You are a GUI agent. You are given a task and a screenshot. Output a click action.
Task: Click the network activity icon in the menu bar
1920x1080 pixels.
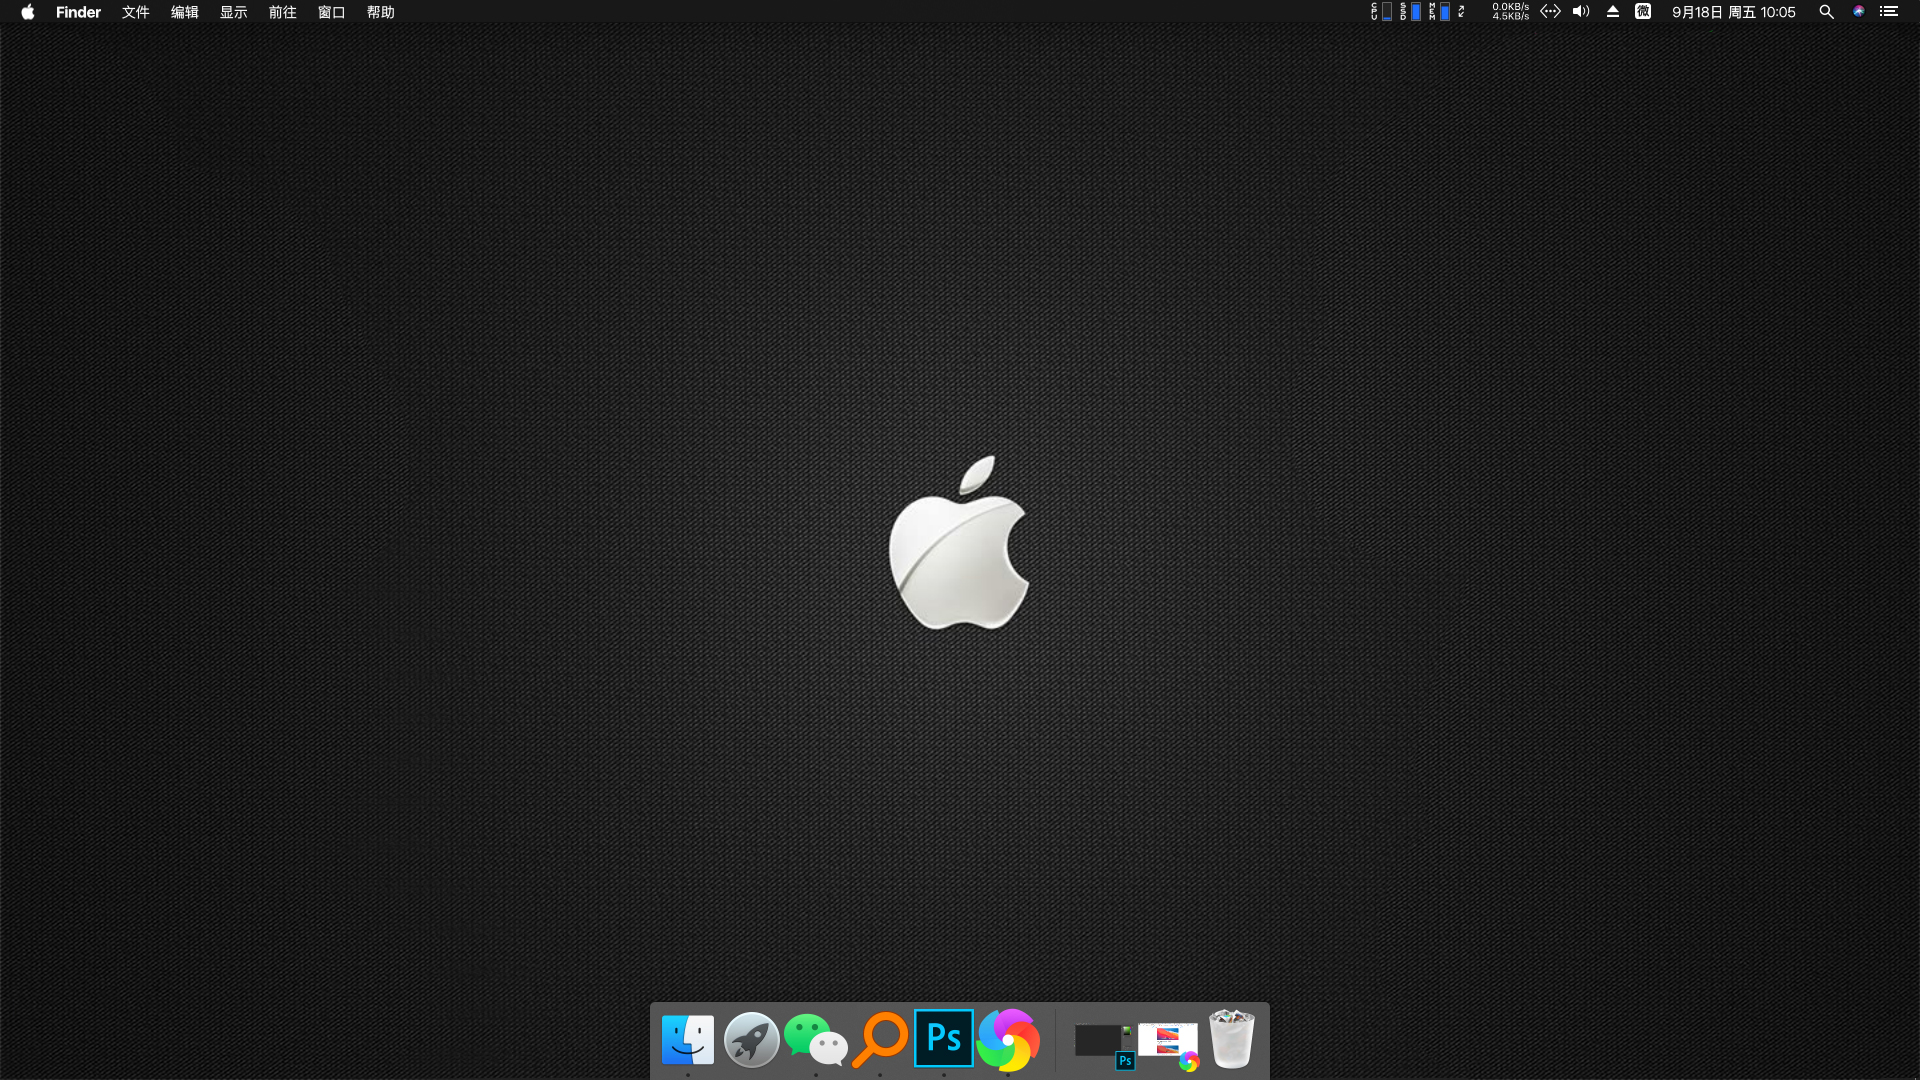pyautogui.click(x=1551, y=12)
